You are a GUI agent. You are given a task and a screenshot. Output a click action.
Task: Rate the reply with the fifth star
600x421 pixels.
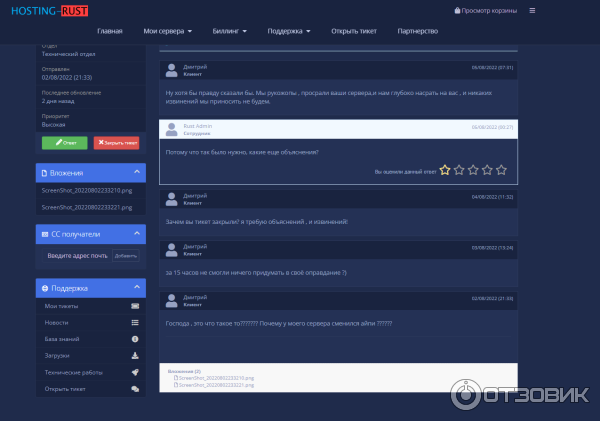pyautogui.click(x=501, y=170)
